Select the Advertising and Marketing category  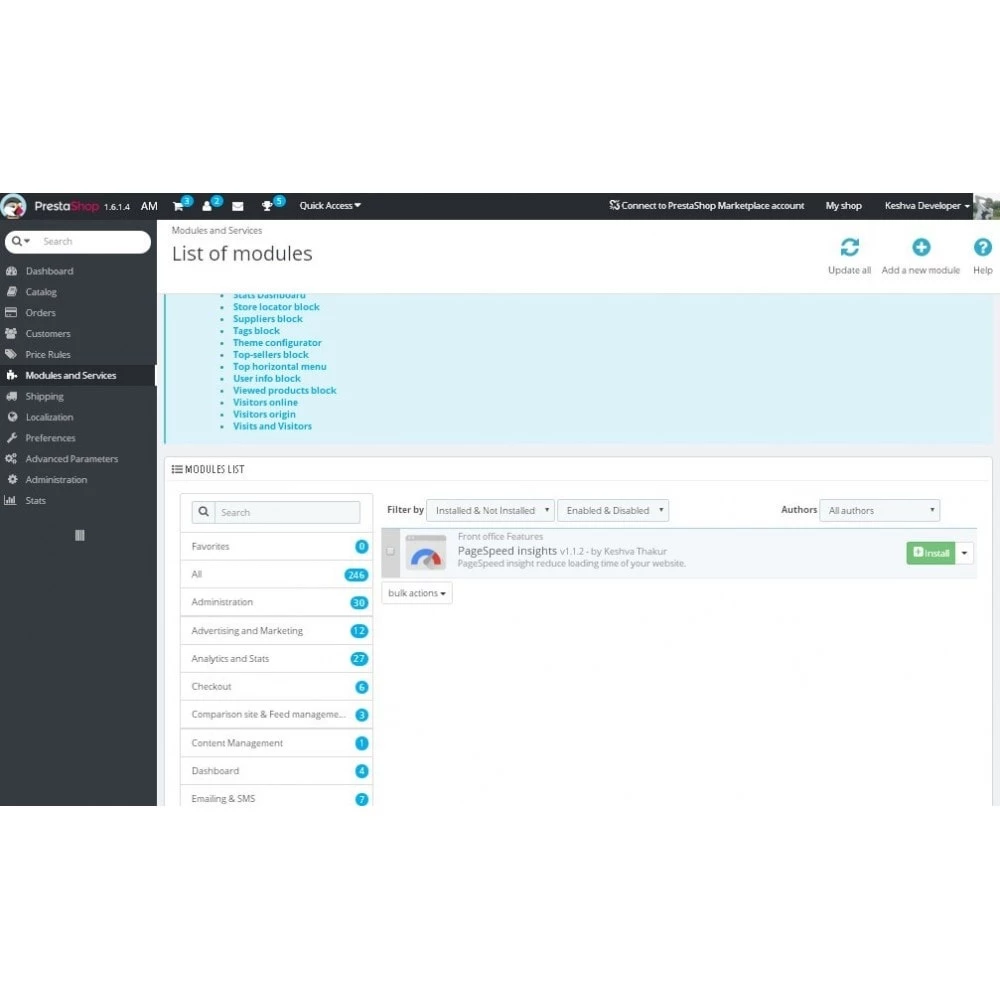tap(276, 631)
